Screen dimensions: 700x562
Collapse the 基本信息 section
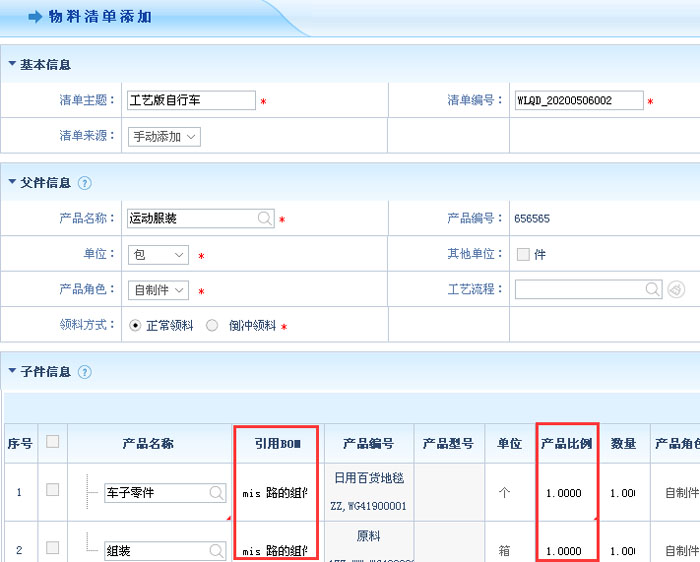pos(12,65)
